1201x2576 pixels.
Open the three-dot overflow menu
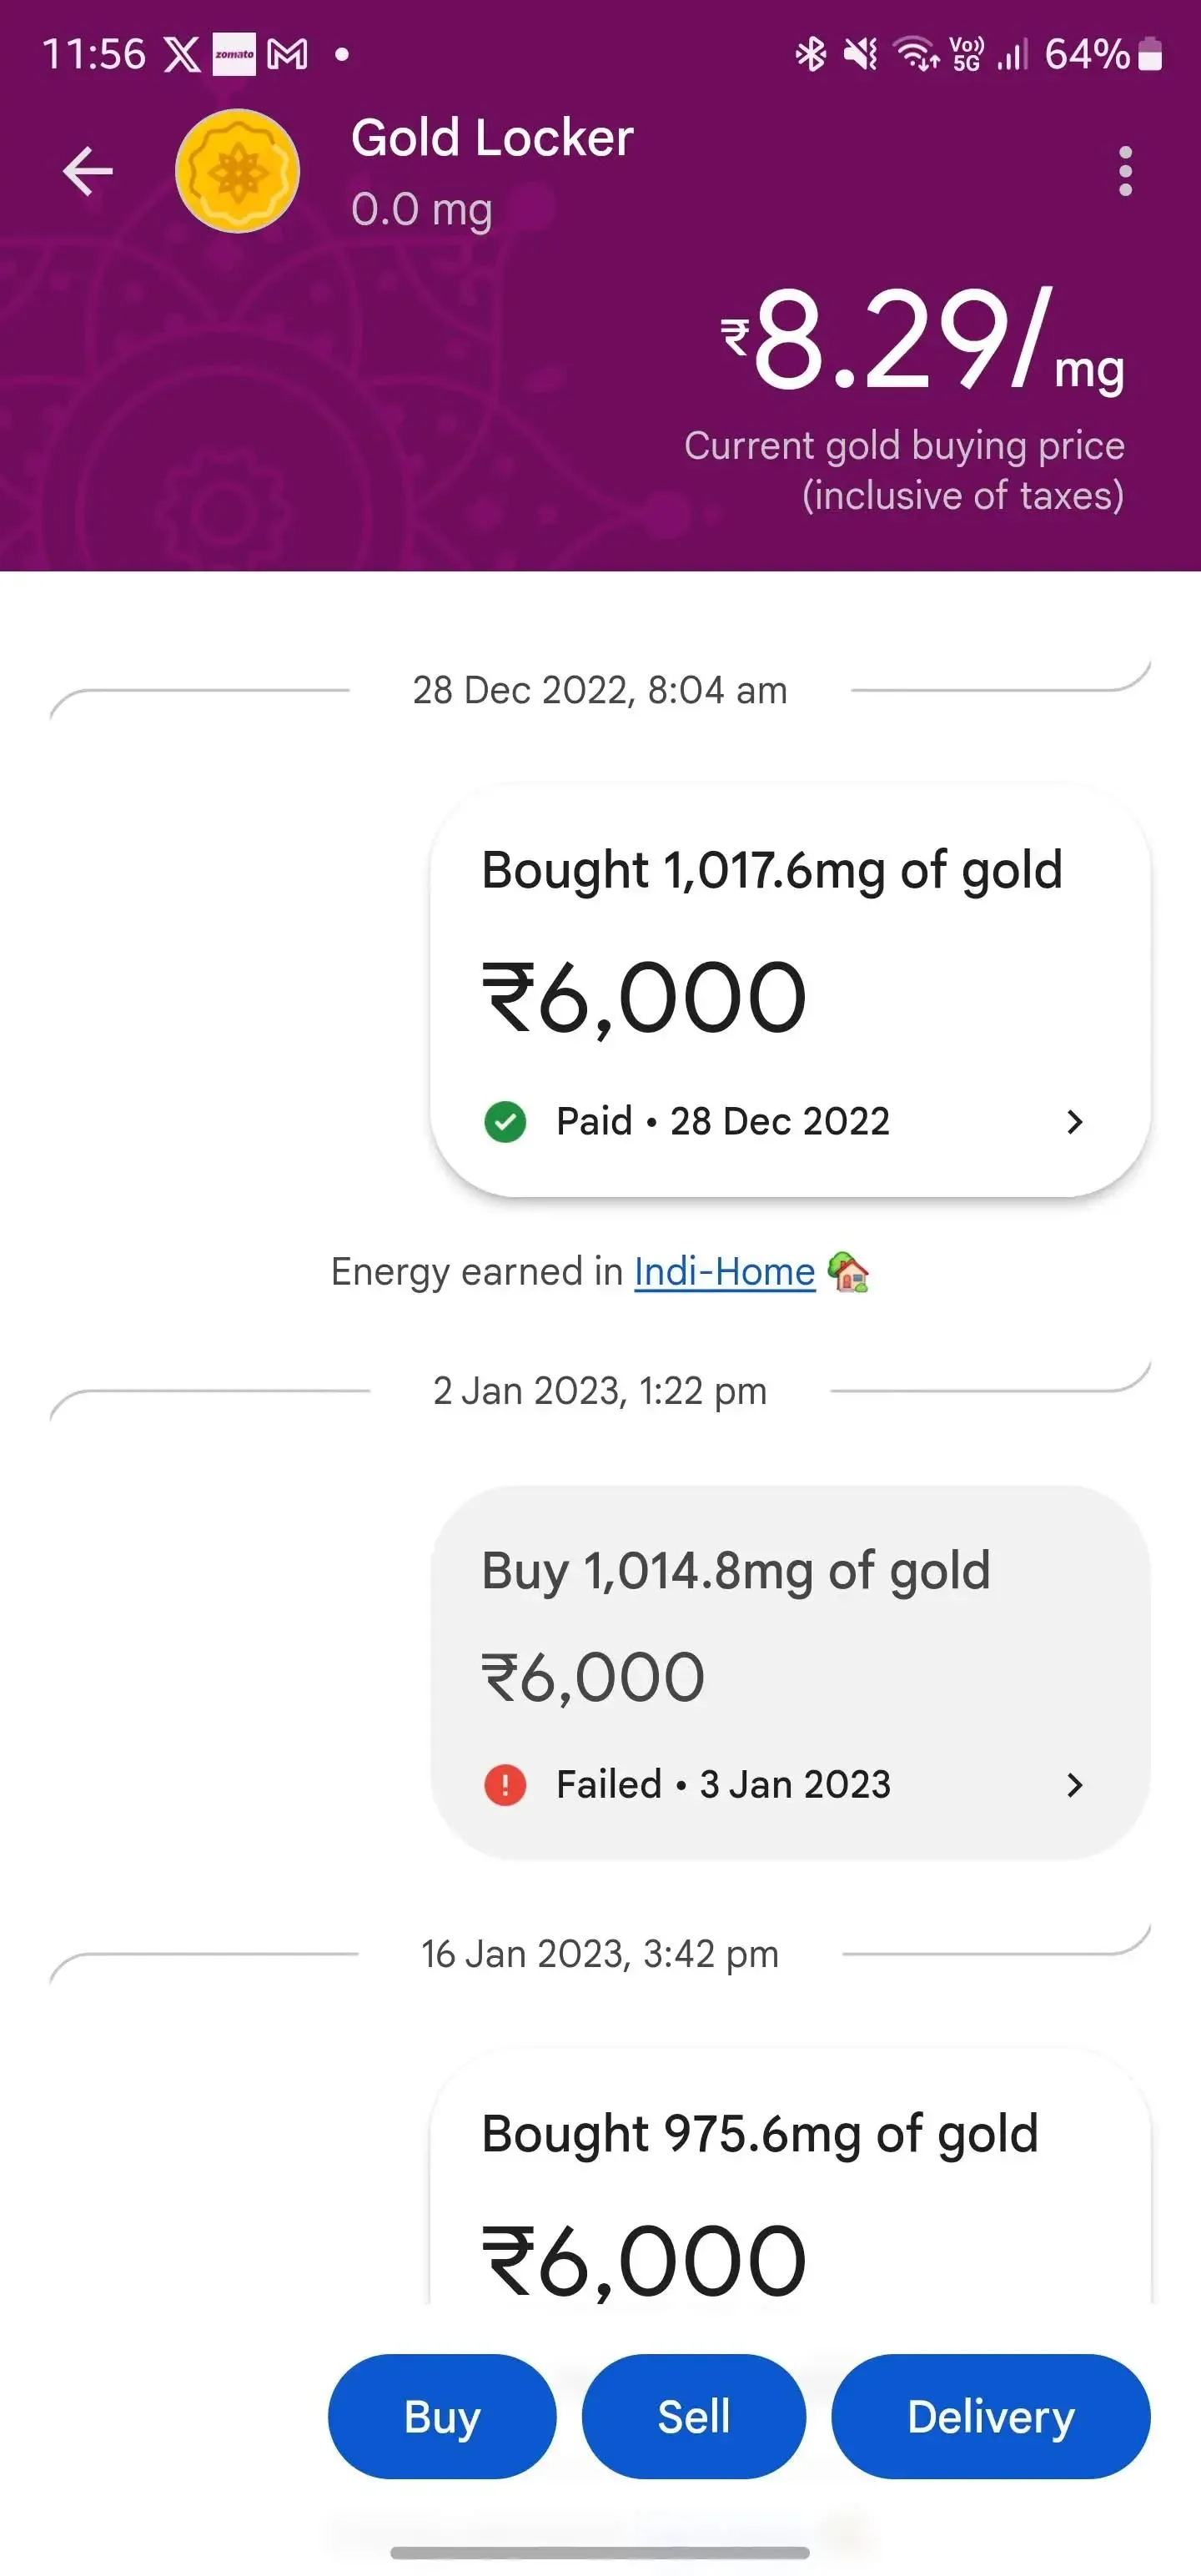click(1125, 171)
